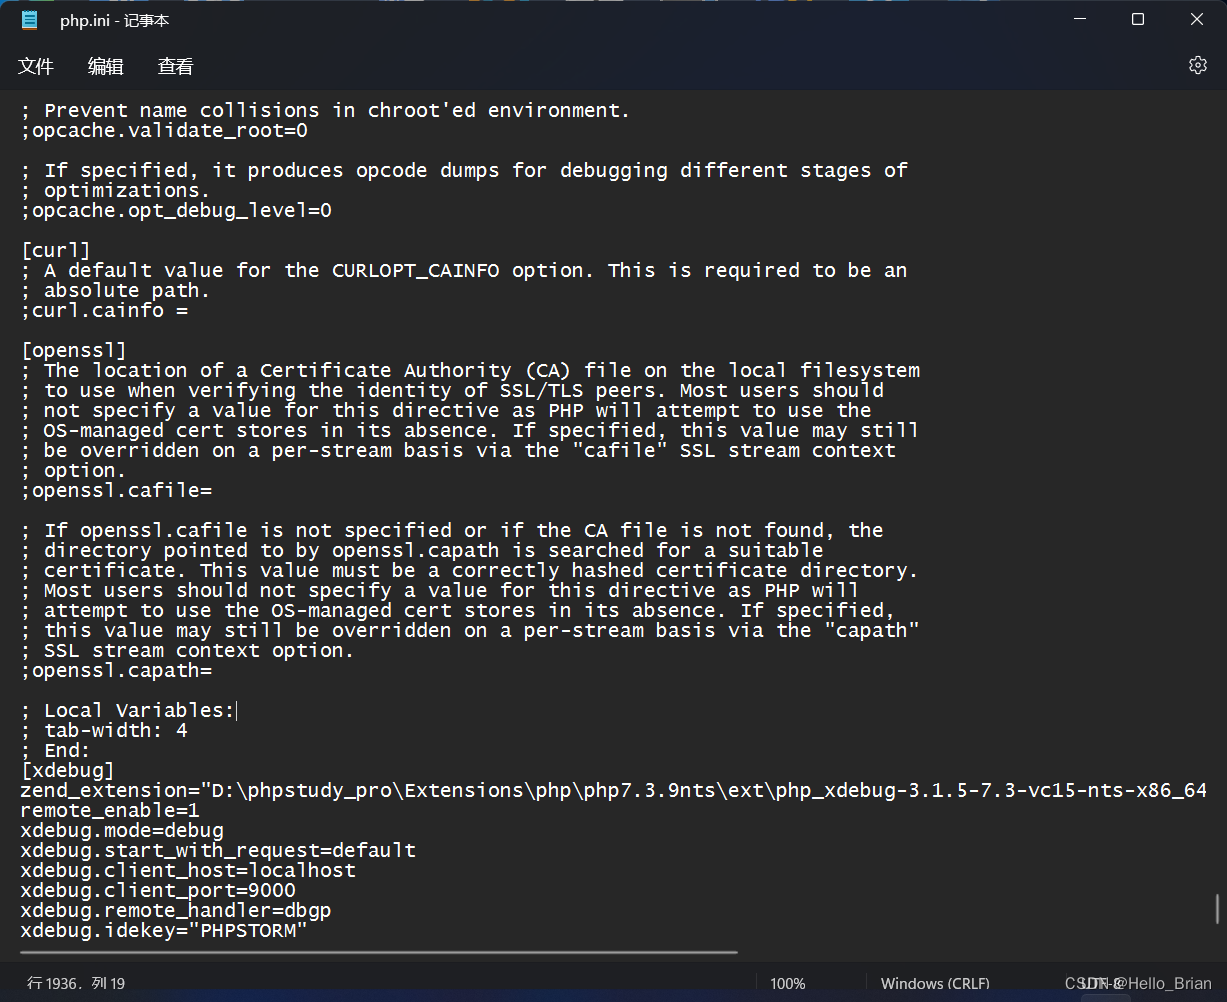Click the line ';opcache.opt_debug_level=0'
The height and width of the screenshot is (1002, 1227).
[176, 210]
